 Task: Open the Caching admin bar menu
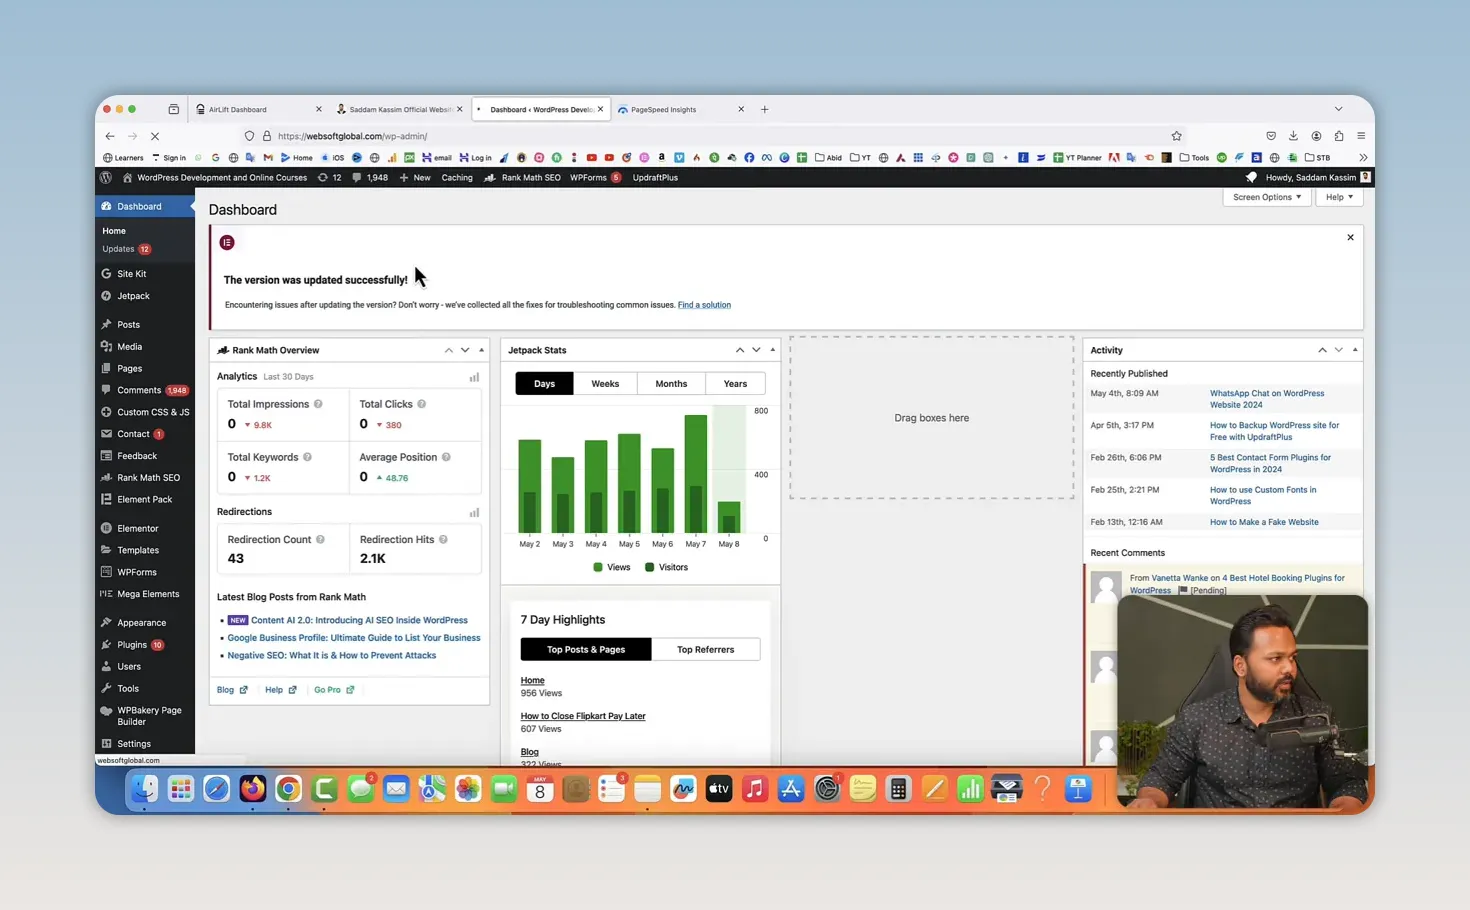click(457, 178)
